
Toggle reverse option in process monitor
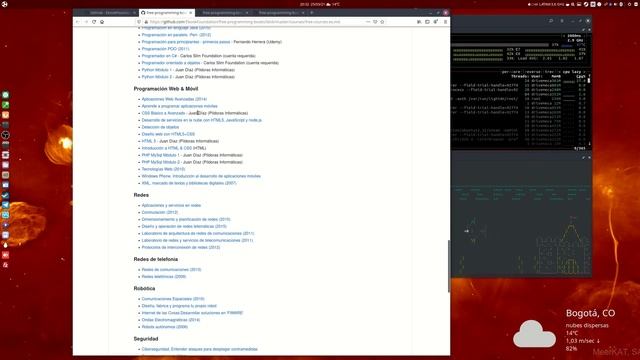(x=533, y=72)
